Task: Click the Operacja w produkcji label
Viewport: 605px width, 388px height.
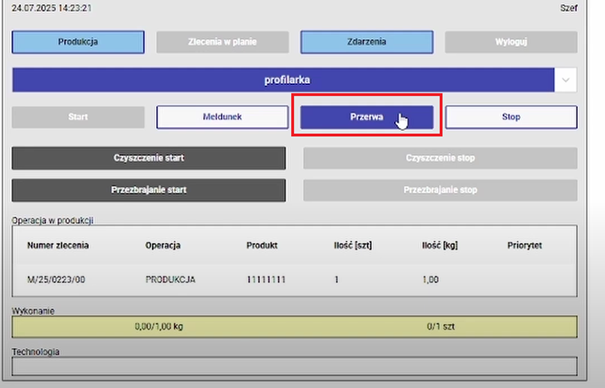Action: [x=52, y=221]
